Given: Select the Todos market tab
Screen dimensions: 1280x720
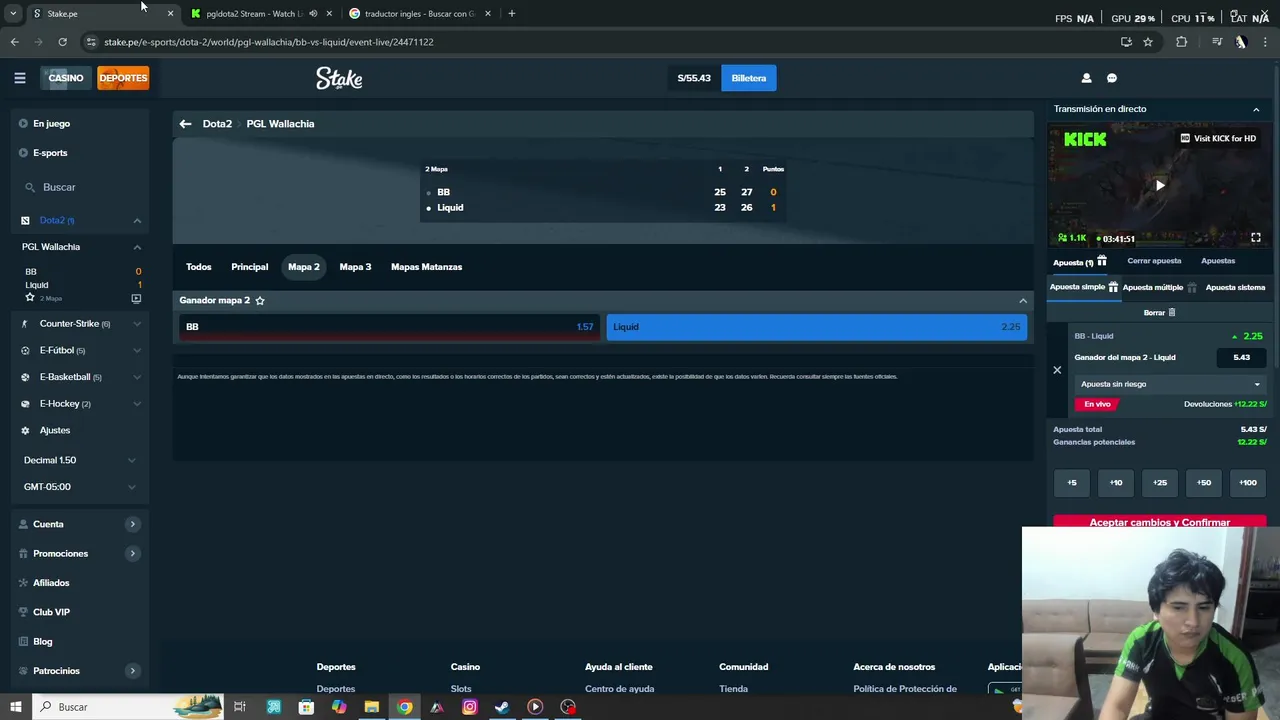Looking at the screenshot, I should tap(198, 267).
